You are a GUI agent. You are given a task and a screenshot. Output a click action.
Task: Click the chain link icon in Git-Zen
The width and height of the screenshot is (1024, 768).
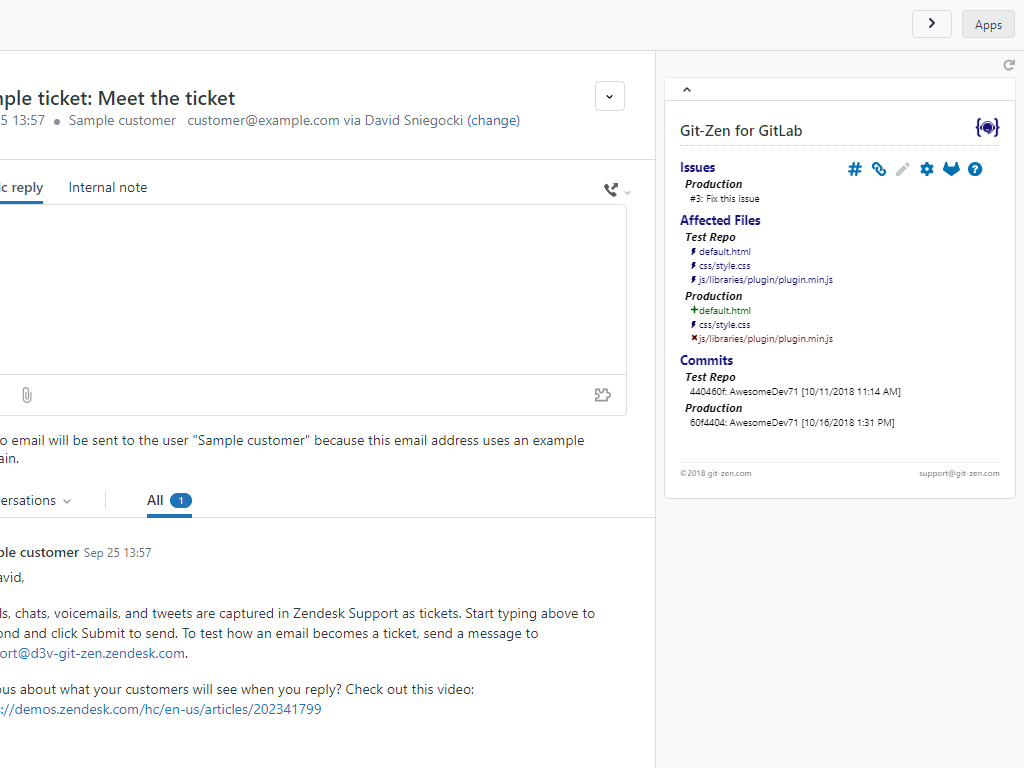pos(879,169)
